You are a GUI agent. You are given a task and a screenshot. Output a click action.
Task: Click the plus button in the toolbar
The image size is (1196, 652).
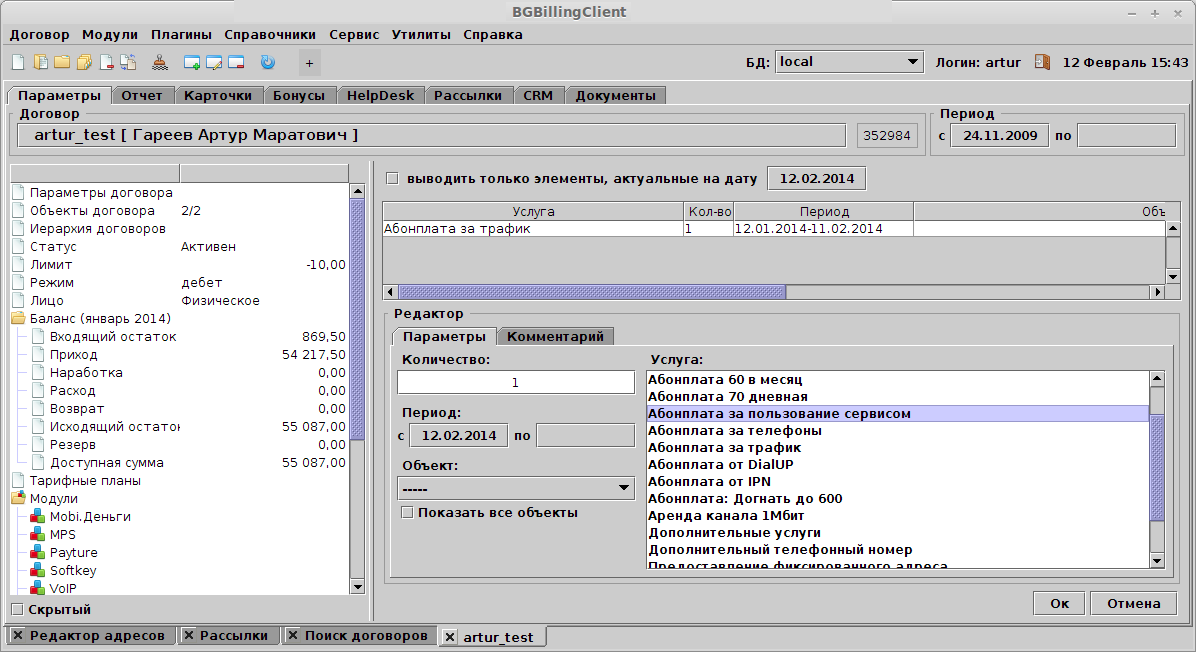point(309,63)
